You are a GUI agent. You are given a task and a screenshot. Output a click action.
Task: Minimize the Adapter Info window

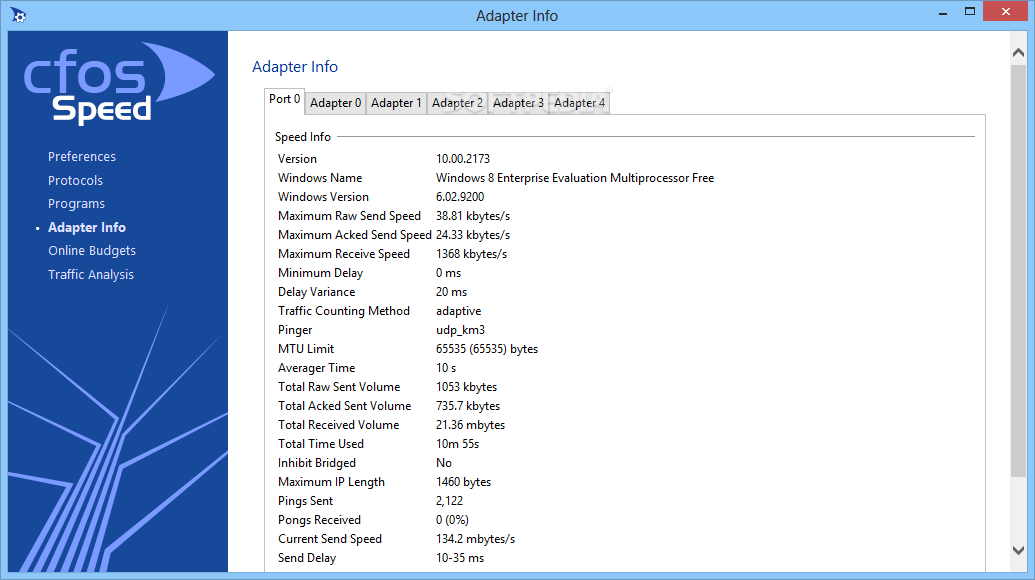941,11
